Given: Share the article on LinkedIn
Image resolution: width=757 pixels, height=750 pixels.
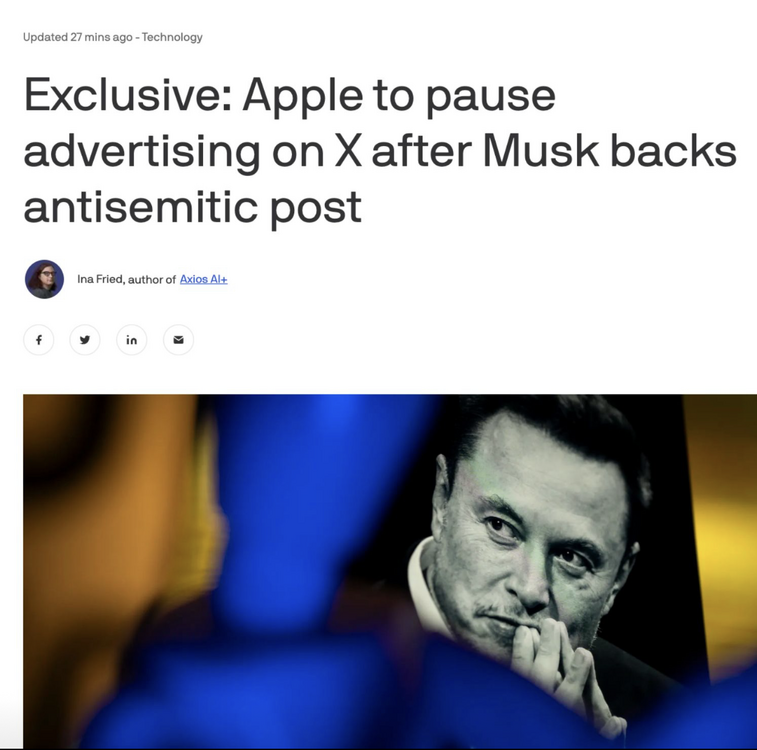Looking at the screenshot, I should tap(131, 340).
